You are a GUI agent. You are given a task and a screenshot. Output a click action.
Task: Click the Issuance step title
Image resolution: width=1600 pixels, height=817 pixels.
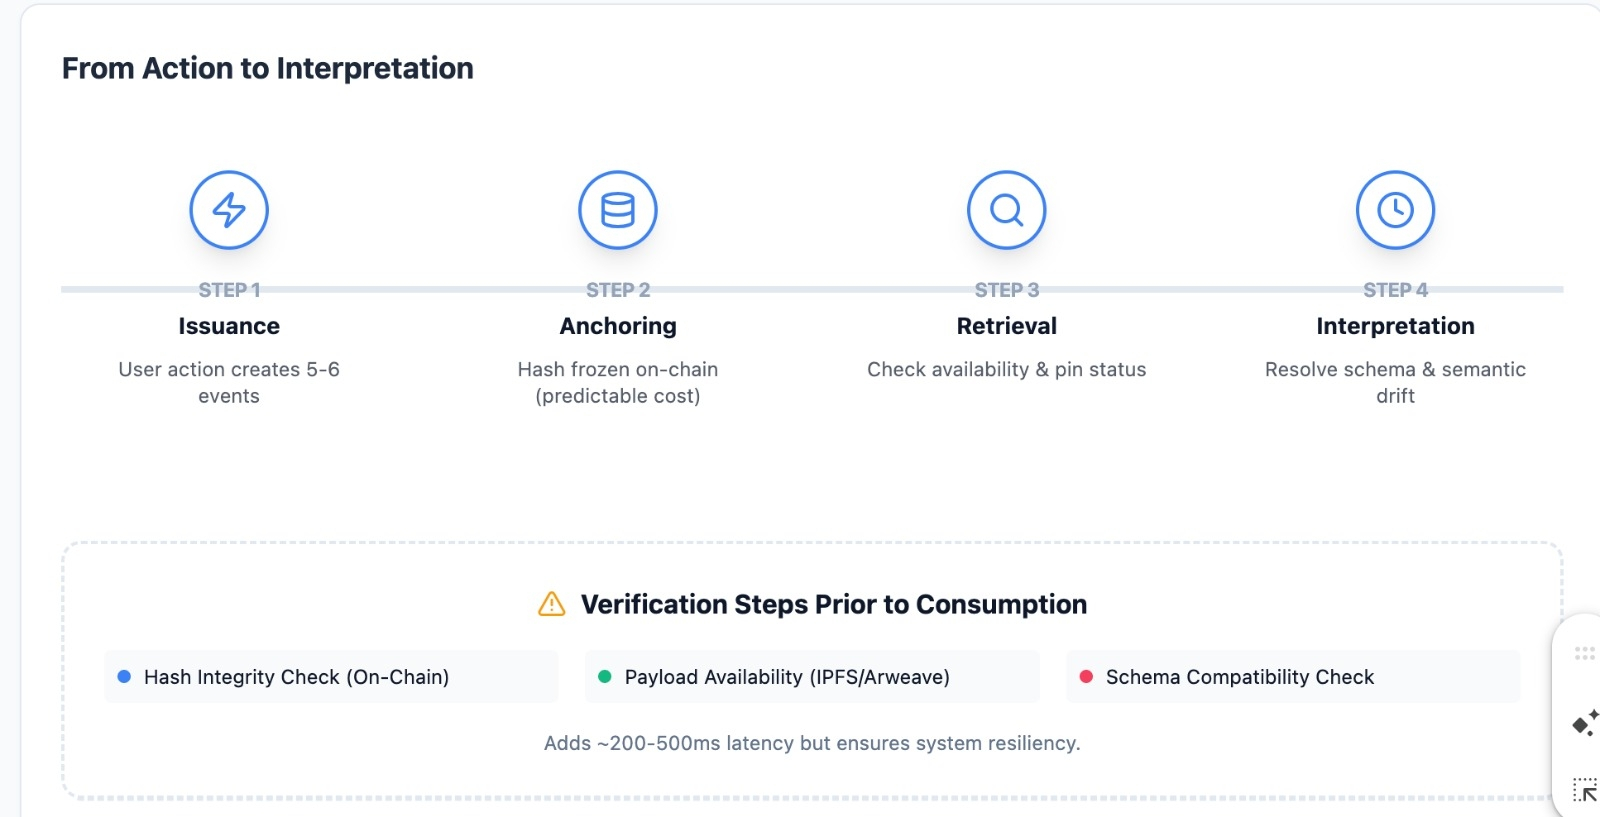(x=229, y=326)
